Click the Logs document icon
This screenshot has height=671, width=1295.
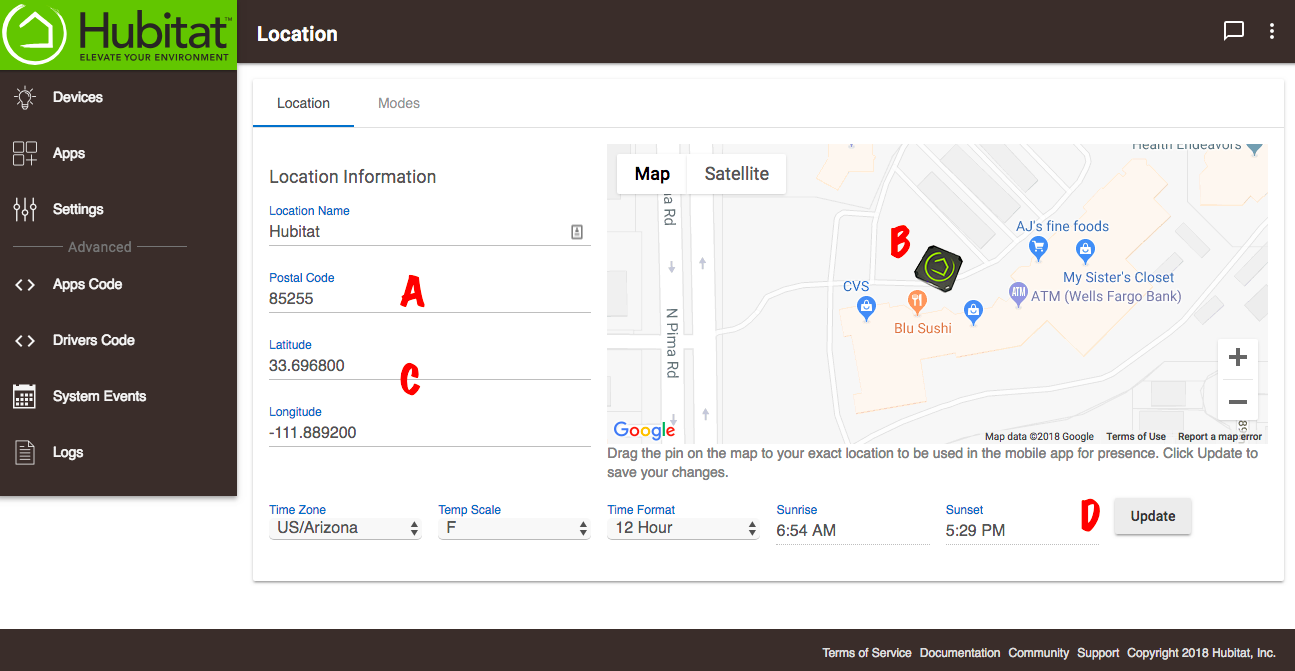pyautogui.click(x=25, y=453)
